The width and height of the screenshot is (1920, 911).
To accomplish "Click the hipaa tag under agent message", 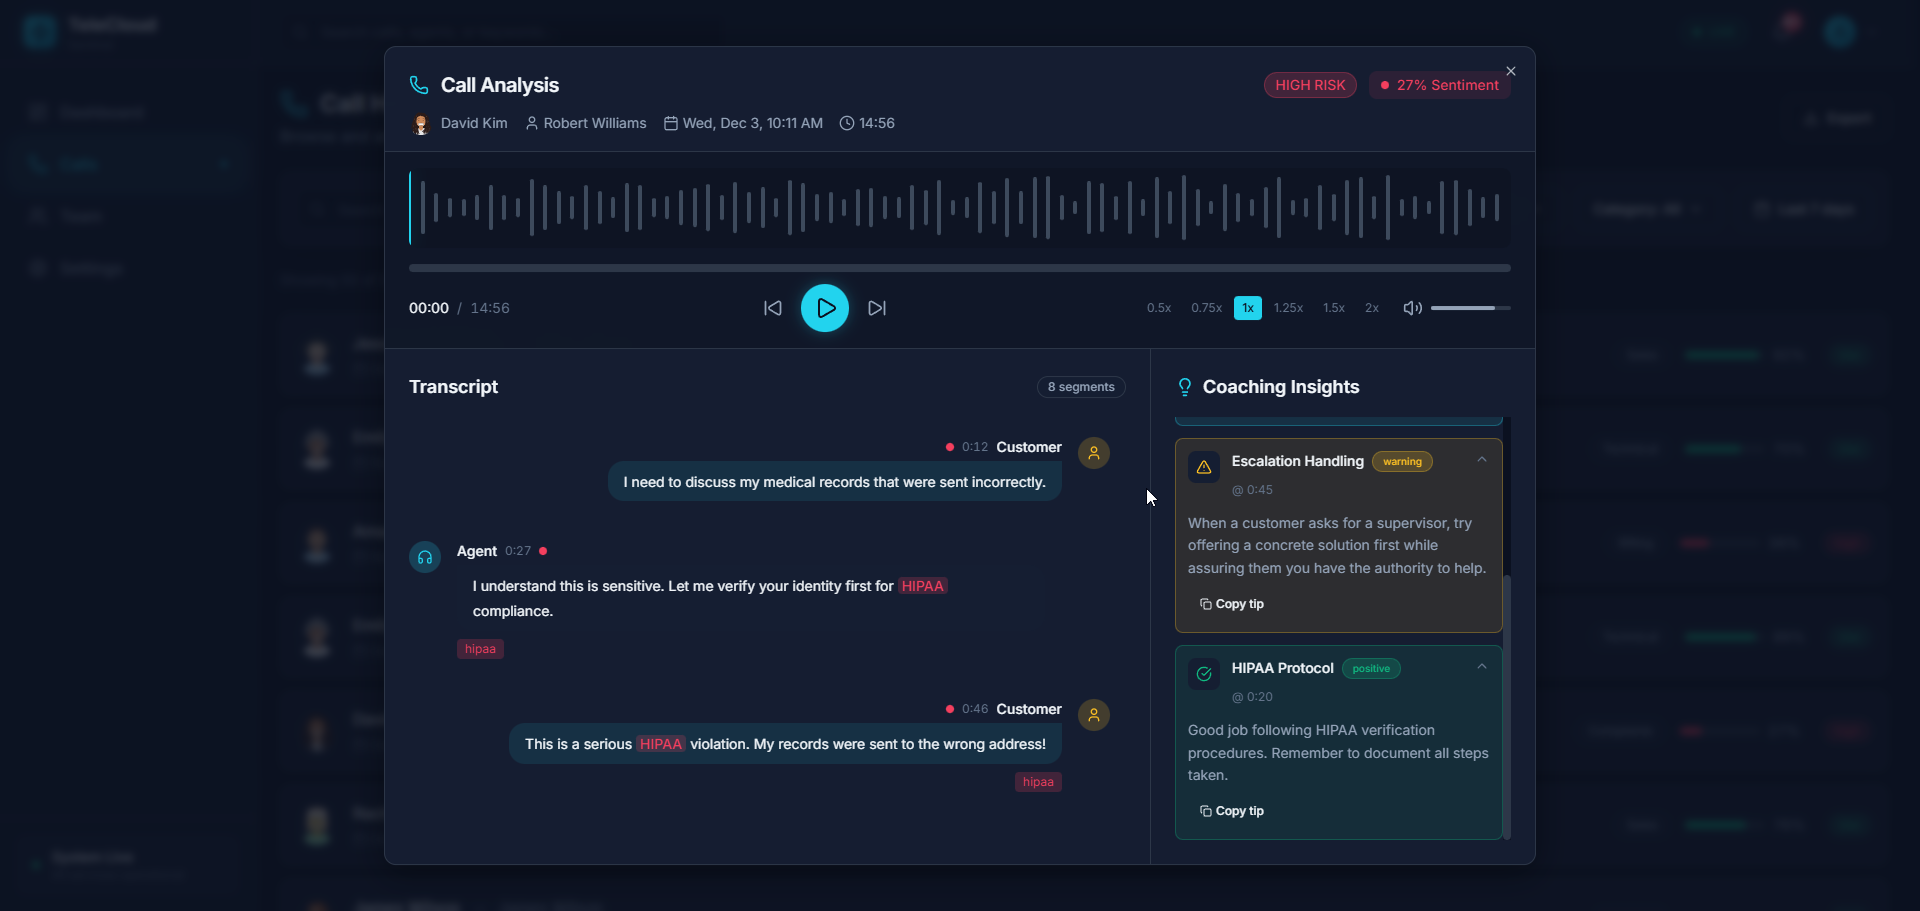I will pyautogui.click(x=480, y=649).
